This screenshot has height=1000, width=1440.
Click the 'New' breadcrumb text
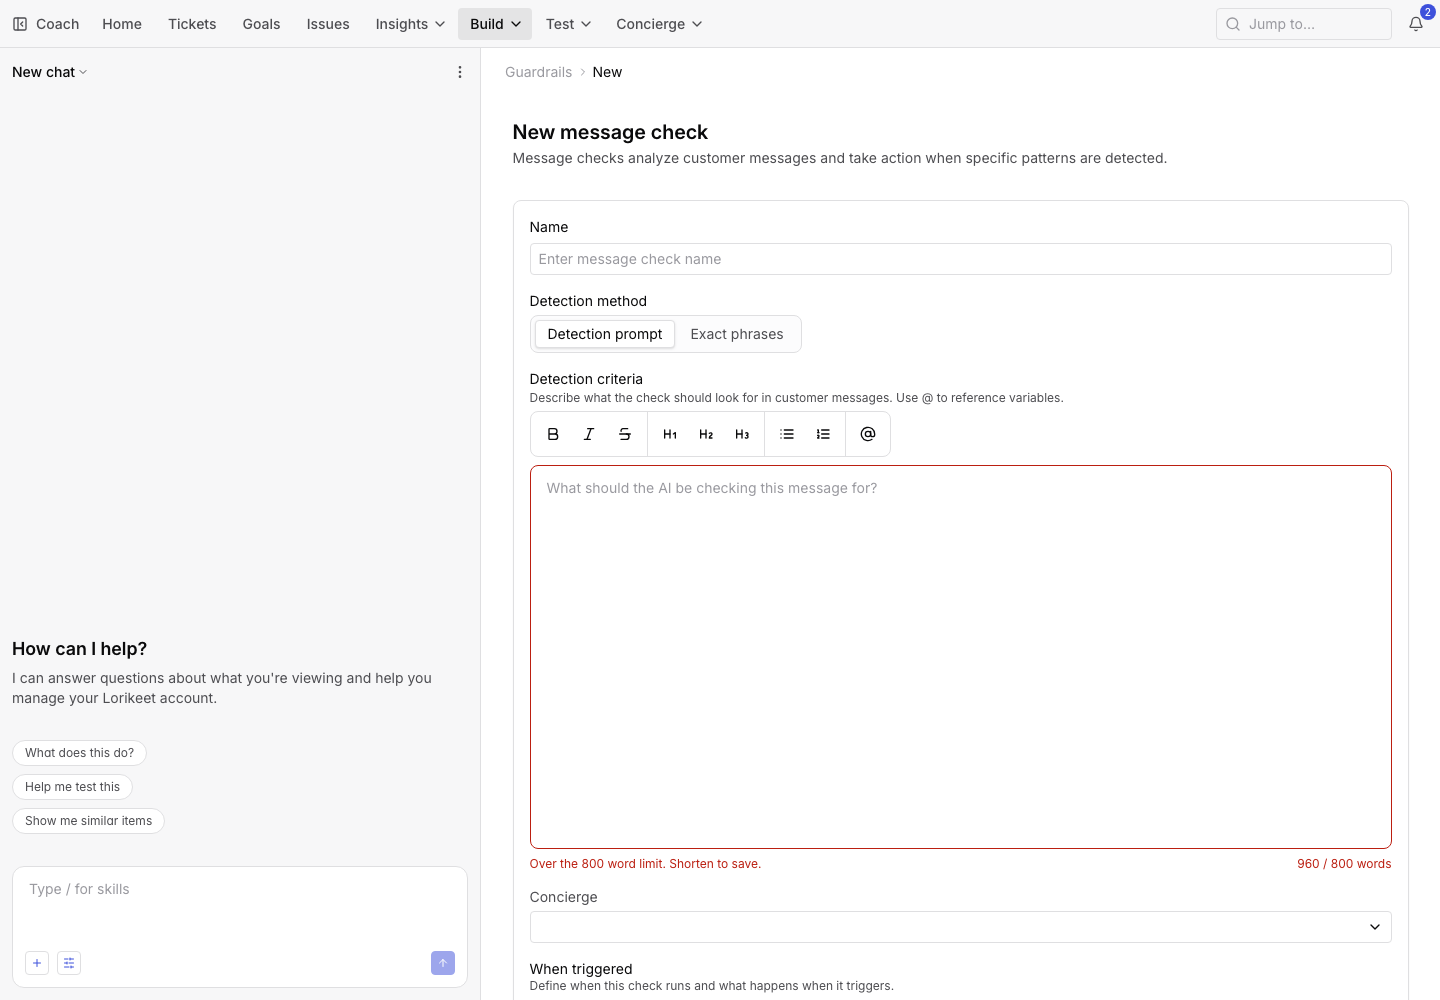[607, 72]
